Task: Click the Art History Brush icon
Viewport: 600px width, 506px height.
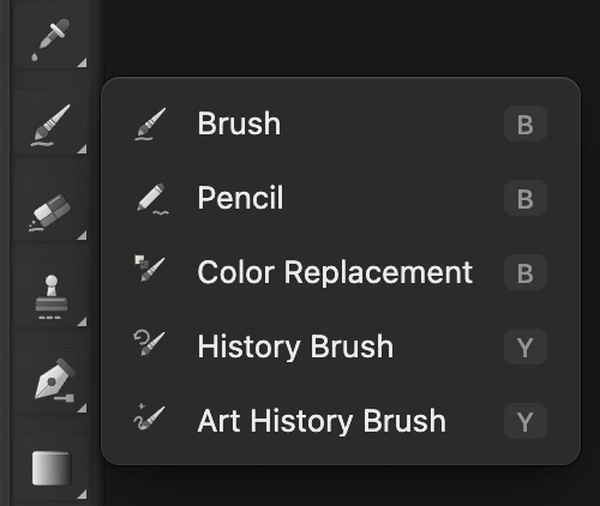Action: tap(149, 417)
